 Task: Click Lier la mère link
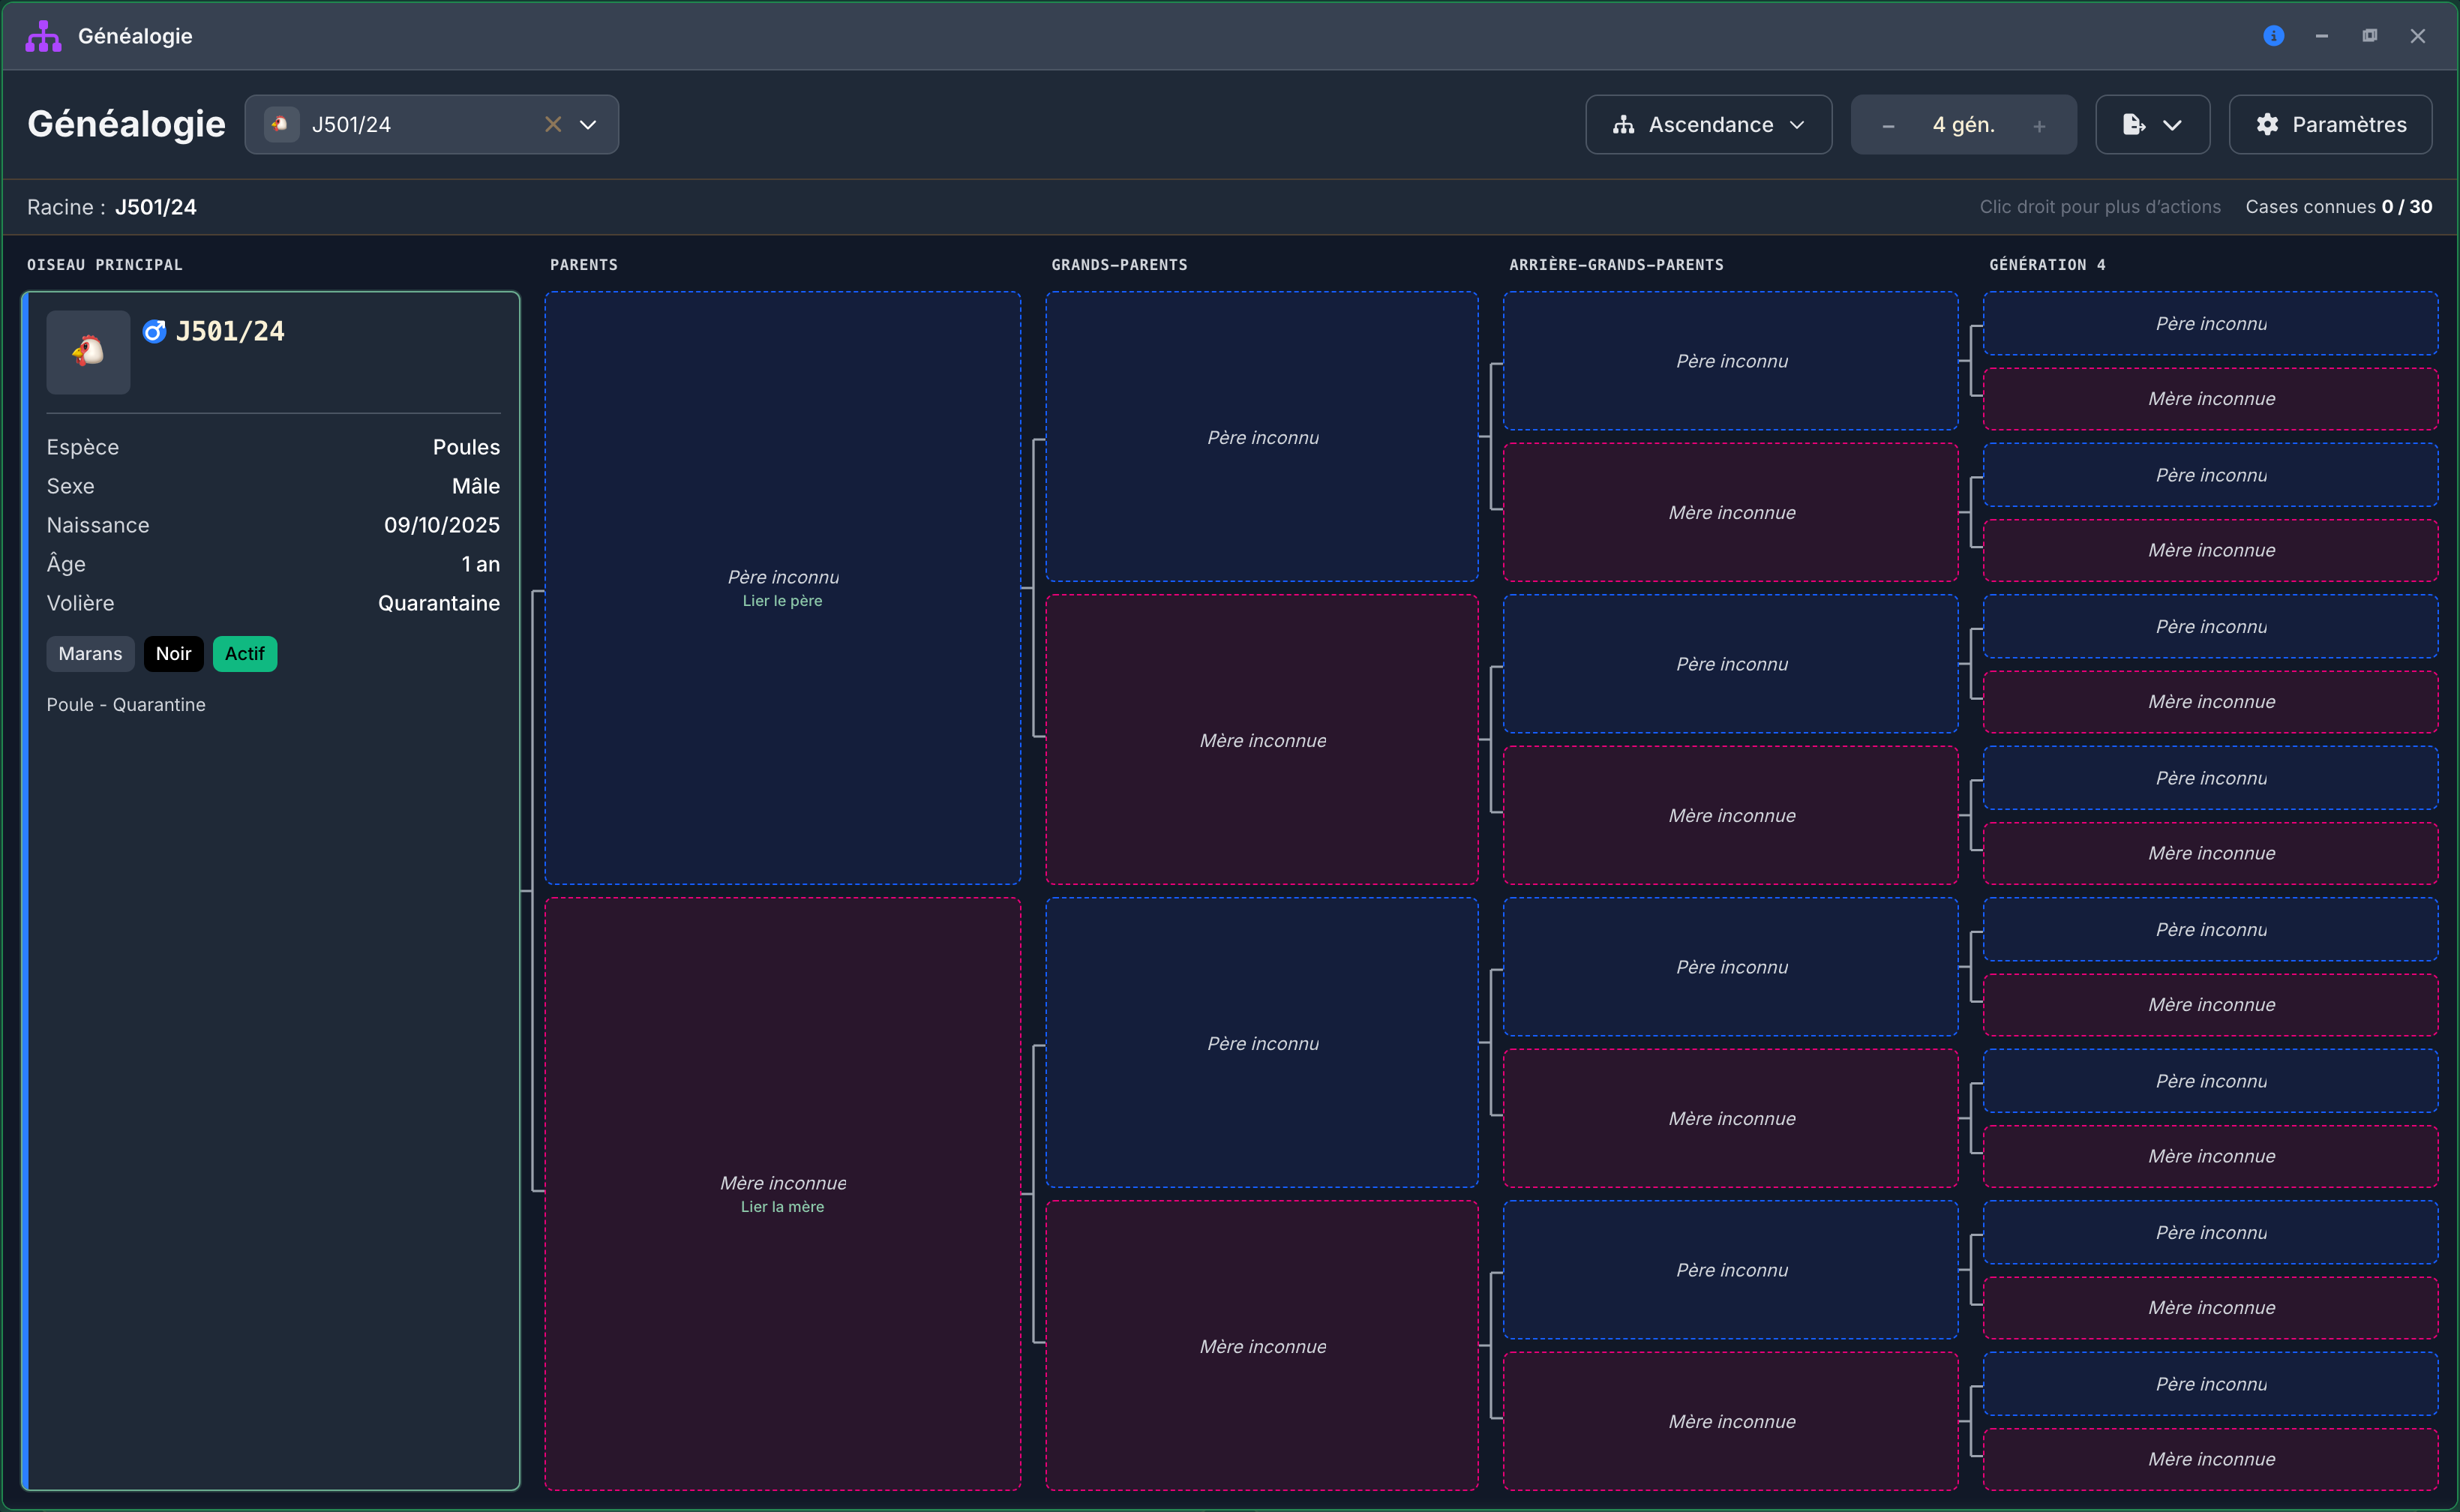(782, 1207)
